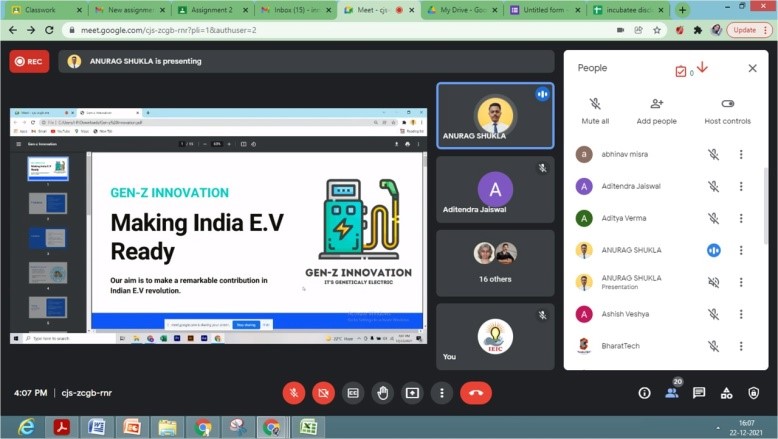Open the chat messages icon
The height and width of the screenshot is (439, 778).
pyautogui.click(x=699, y=393)
